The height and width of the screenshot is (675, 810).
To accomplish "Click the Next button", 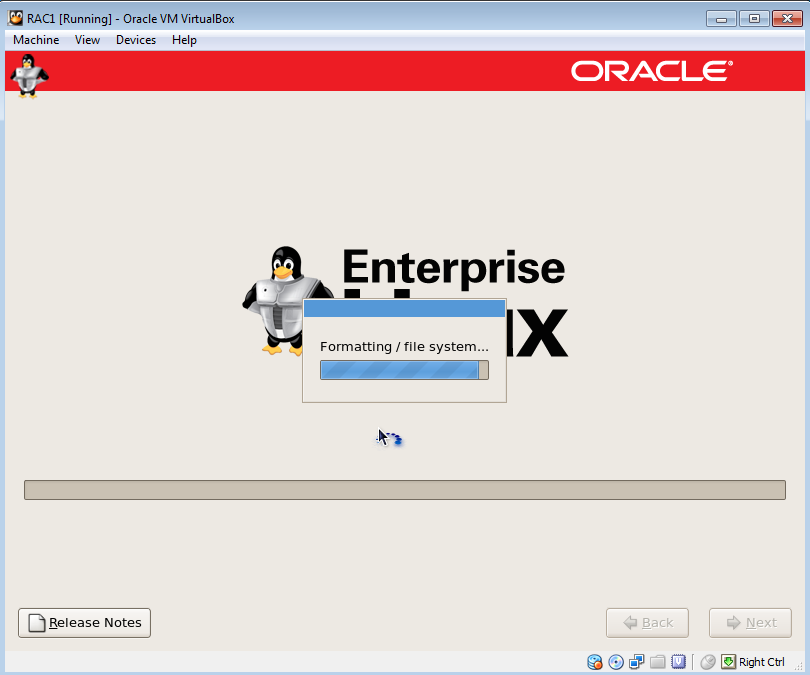I will 751,623.
